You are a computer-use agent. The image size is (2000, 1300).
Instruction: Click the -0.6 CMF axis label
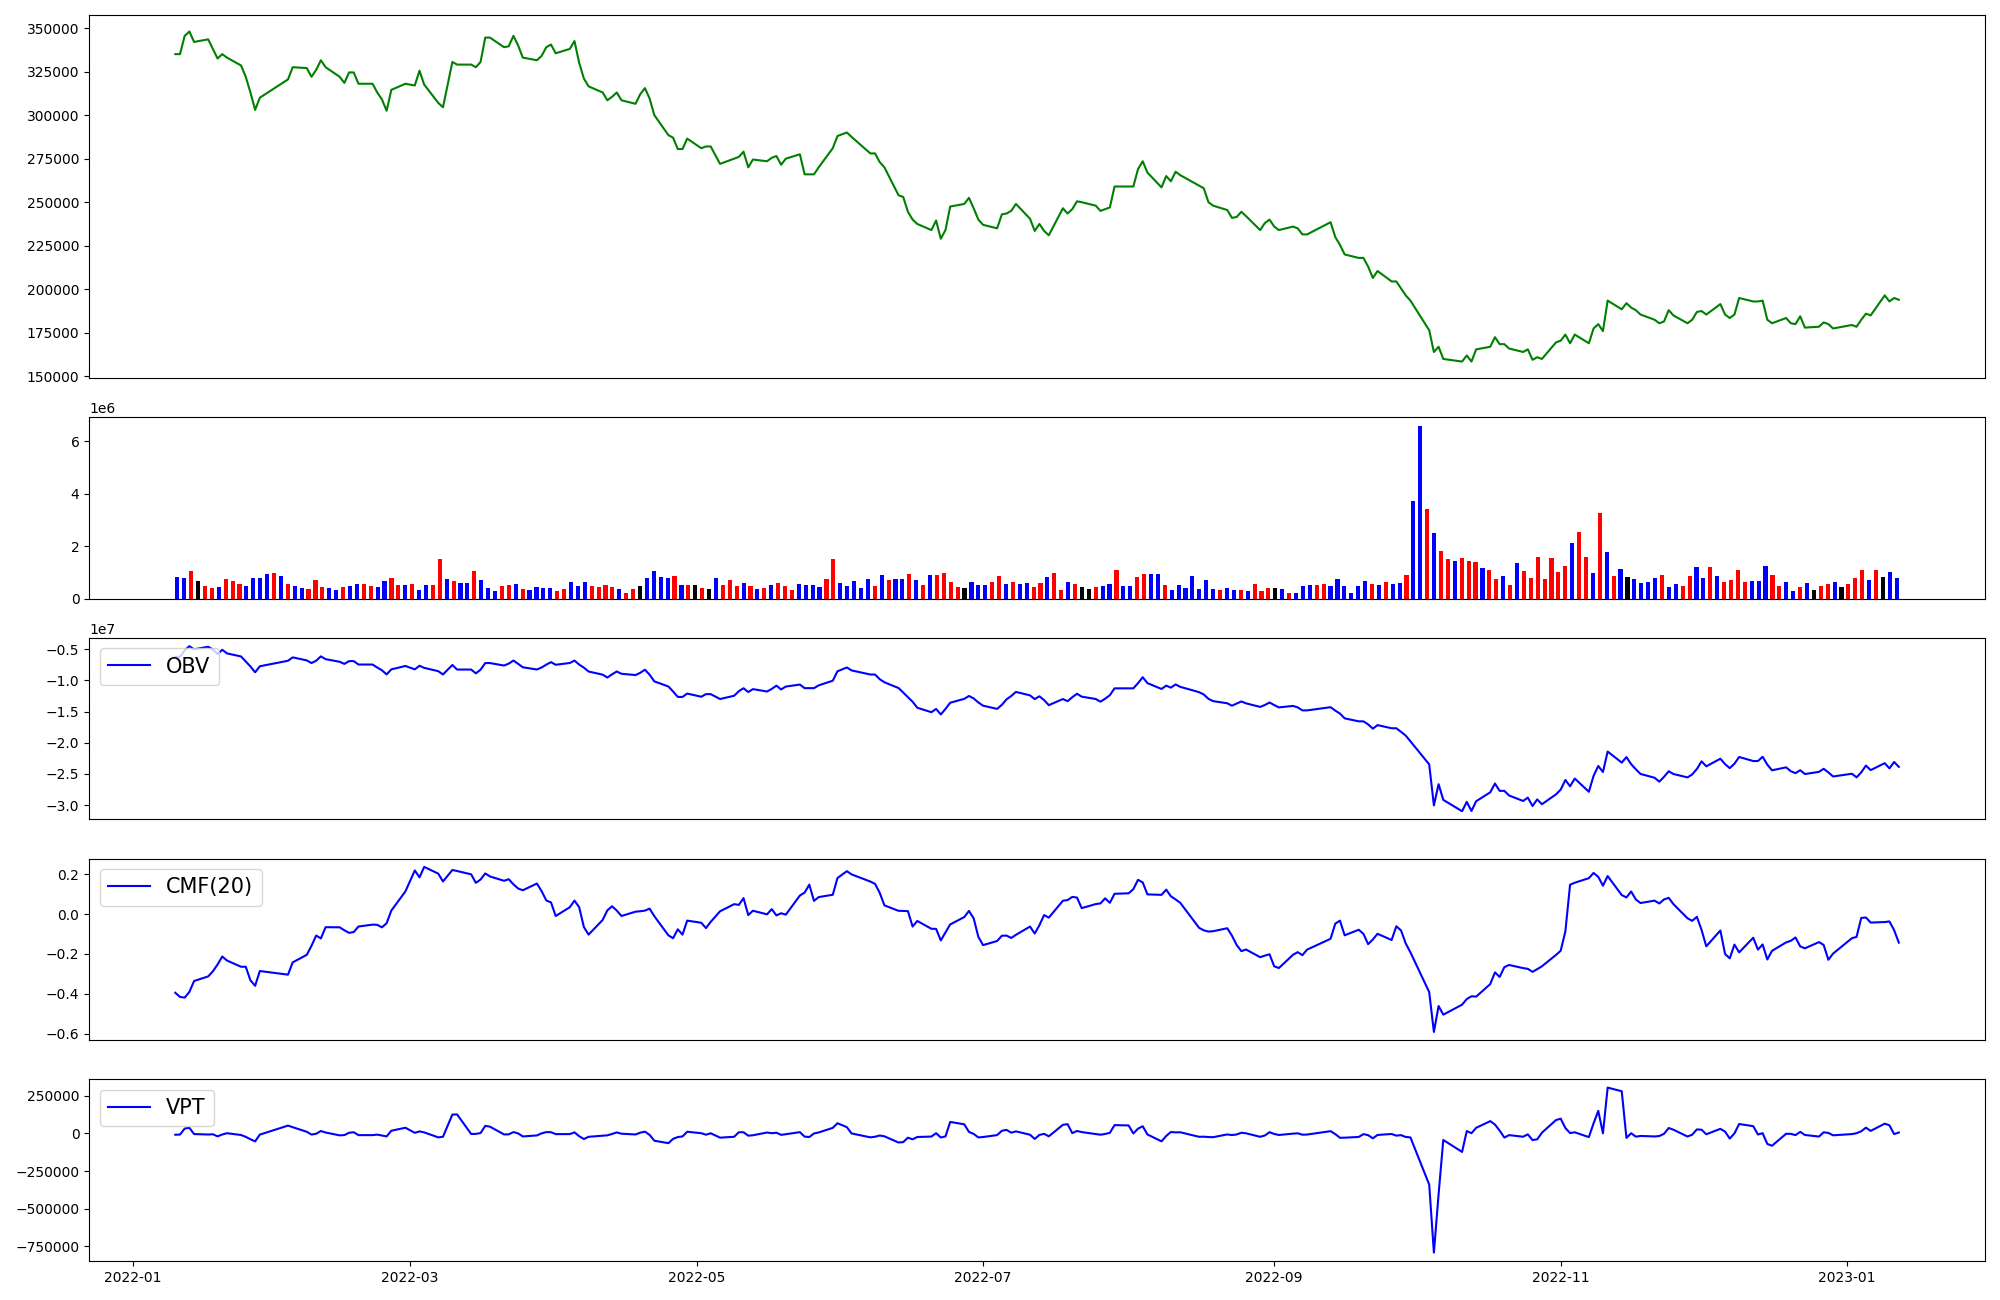click(62, 1035)
